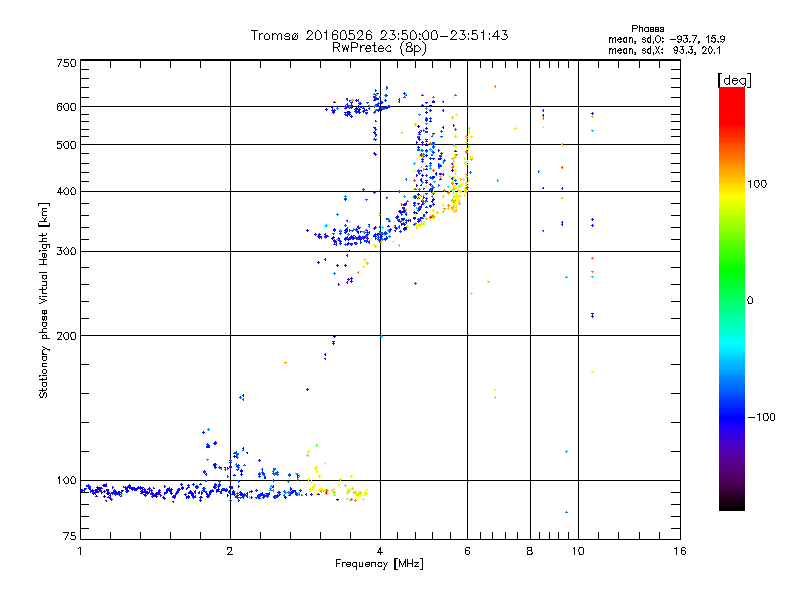Select the 'RwPretec (8p)' subtitle text
Image resolution: width=800 pixels, height=600 pixels.
[379, 48]
